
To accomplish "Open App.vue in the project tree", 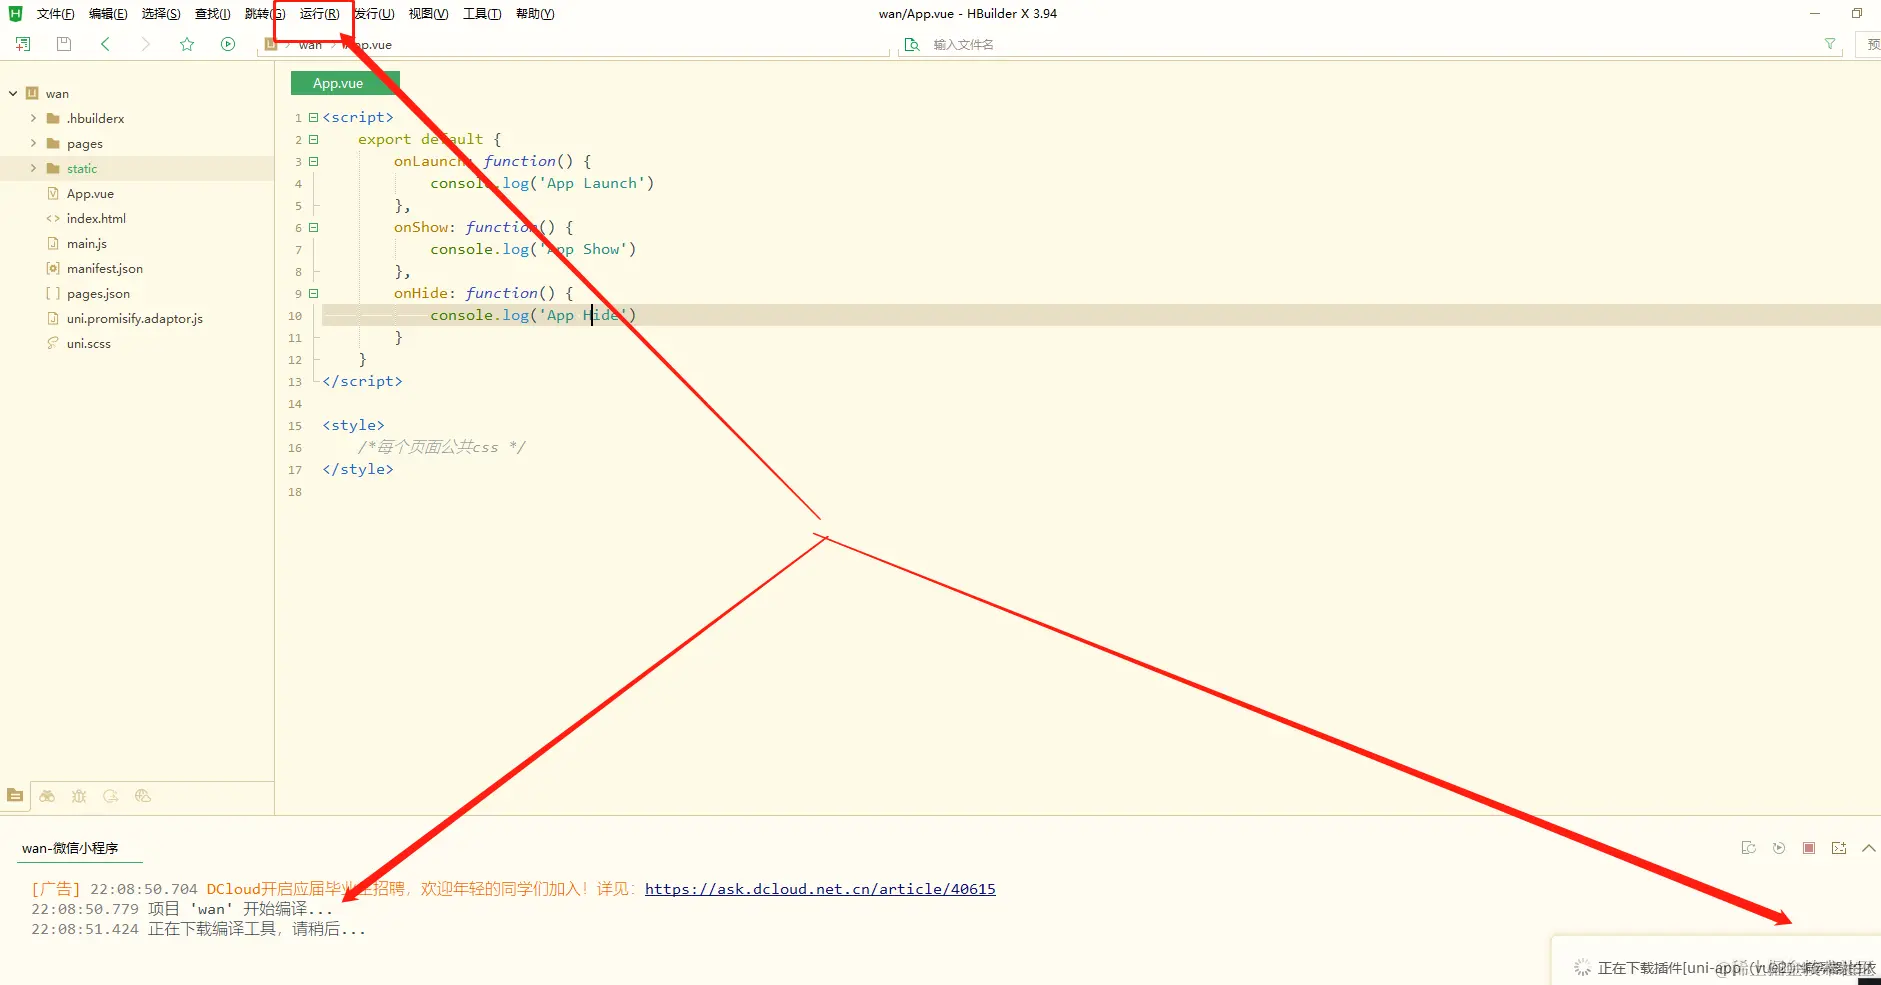I will [90, 193].
